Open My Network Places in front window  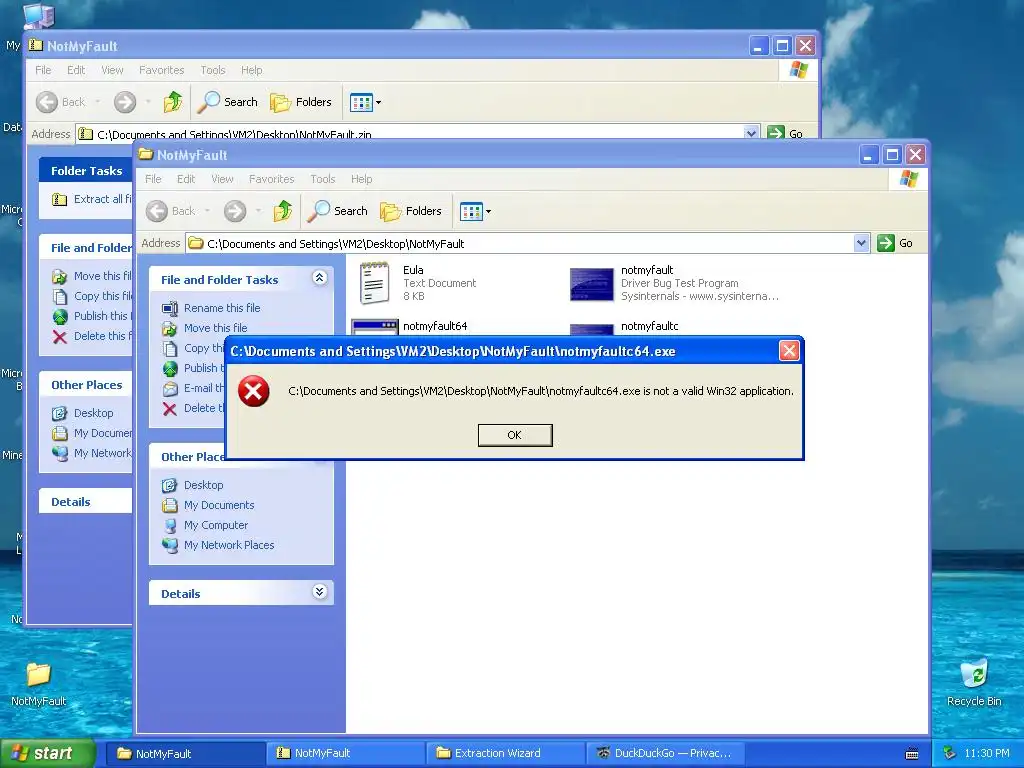[229, 545]
